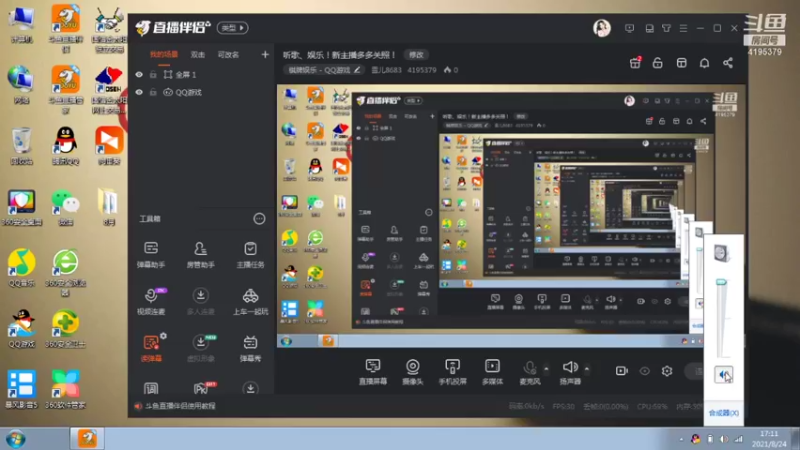Open the 弹幕秀 tool
The height and width of the screenshot is (450, 800).
click(x=250, y=348)
